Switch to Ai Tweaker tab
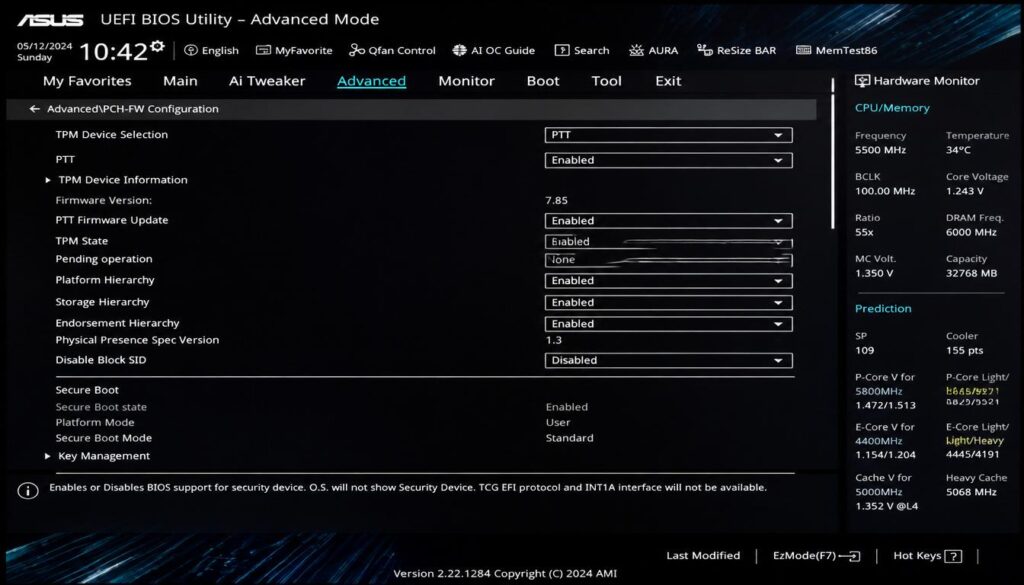This screenshot has height=585, width=1024. 267,81
